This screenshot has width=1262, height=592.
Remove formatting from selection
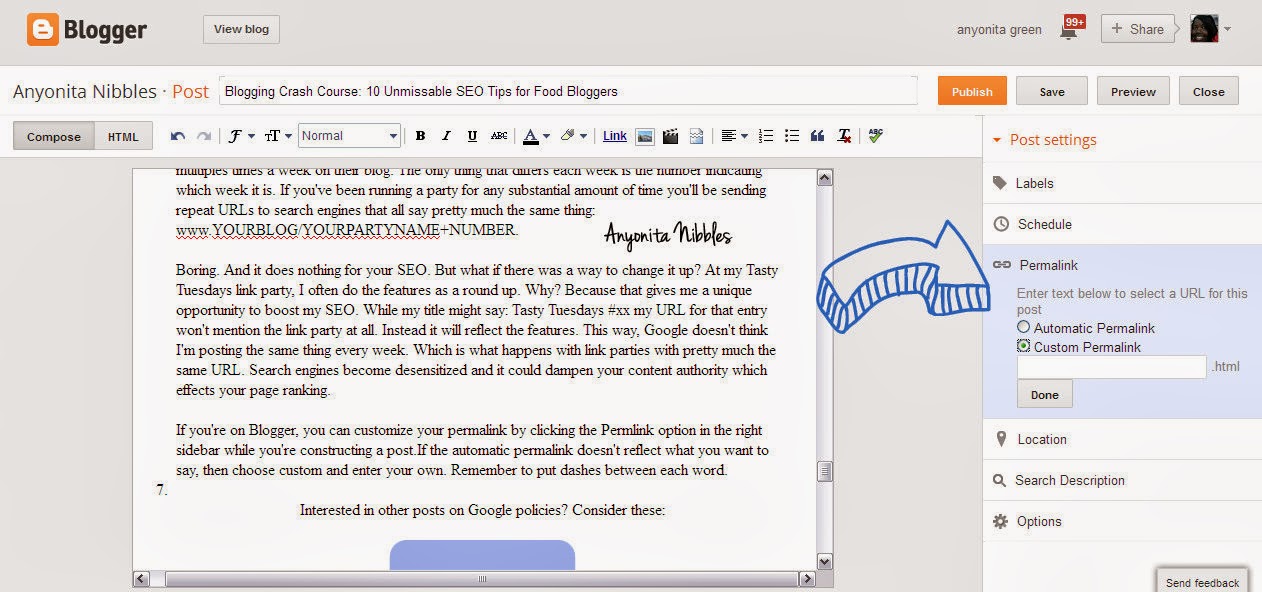click(x=845, y=136)
